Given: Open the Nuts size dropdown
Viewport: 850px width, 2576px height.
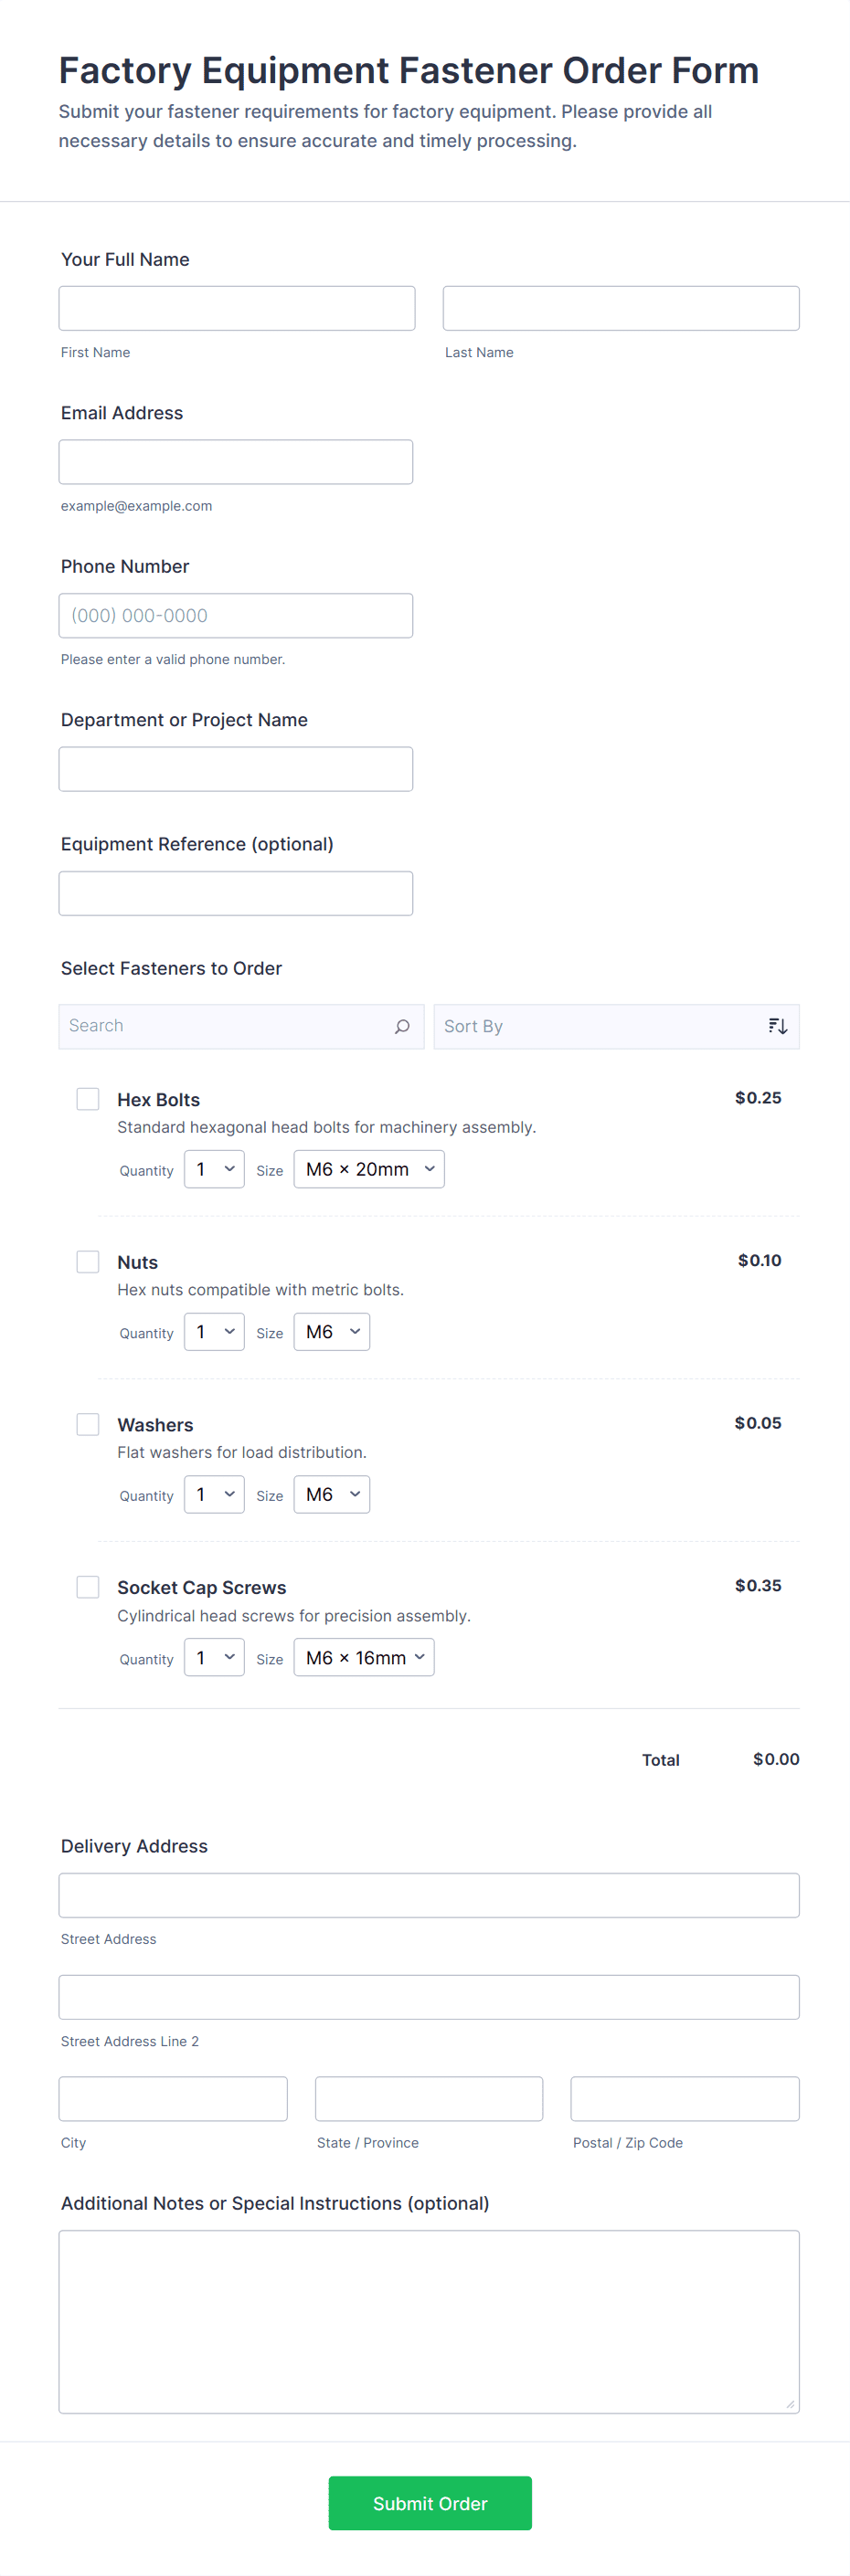Looking at the screenshot, I should coord(331,1332).
